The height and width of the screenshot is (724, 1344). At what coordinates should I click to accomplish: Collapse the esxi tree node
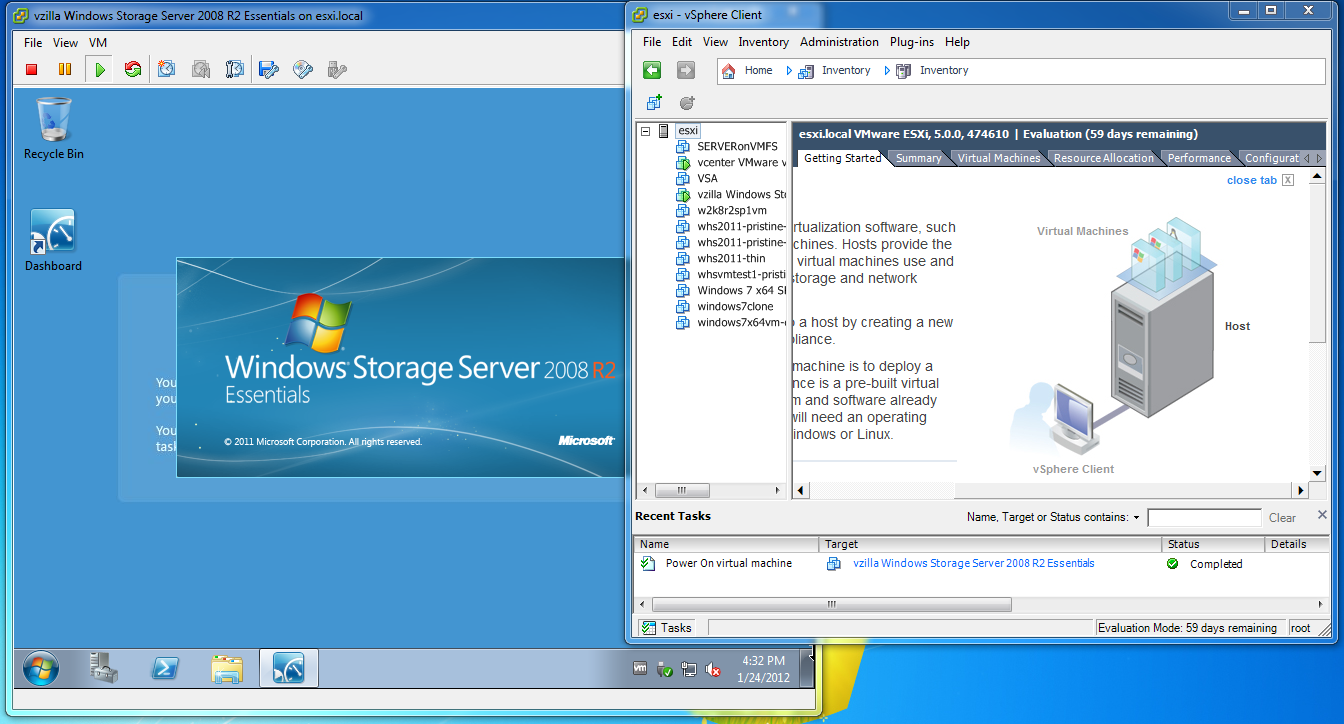(646, 131)
